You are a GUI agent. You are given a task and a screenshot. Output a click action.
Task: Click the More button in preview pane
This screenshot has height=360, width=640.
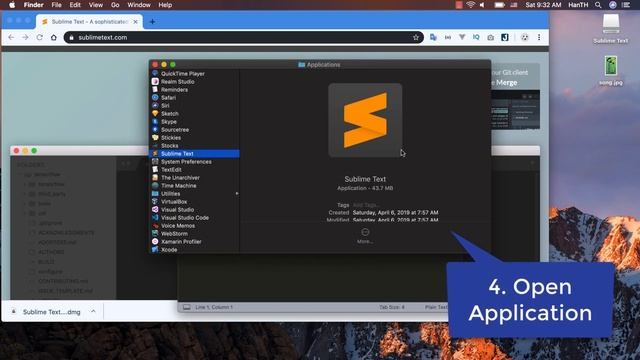pyautogui.click(x=365, y=236)
